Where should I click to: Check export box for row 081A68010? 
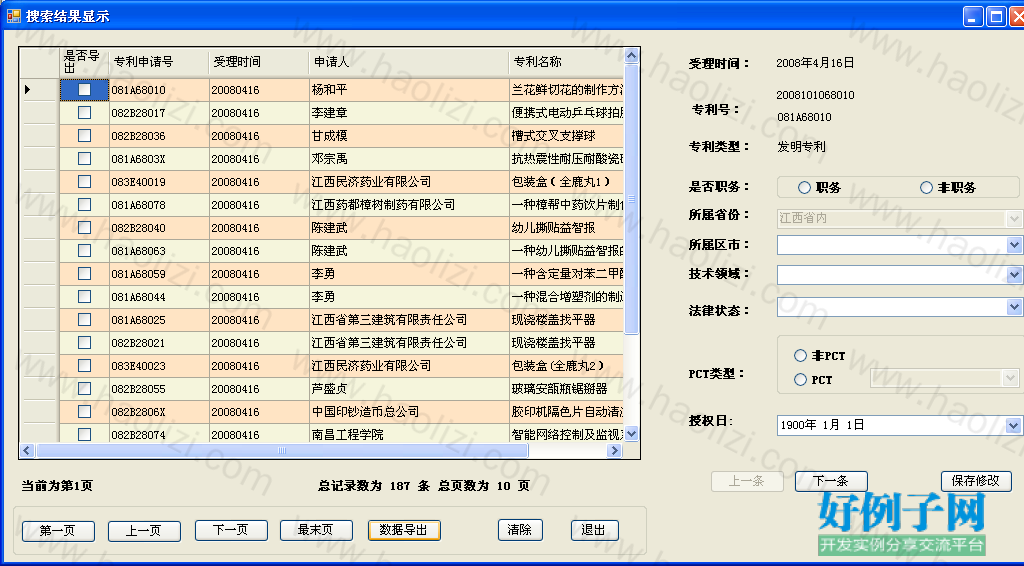coord(84,89)
